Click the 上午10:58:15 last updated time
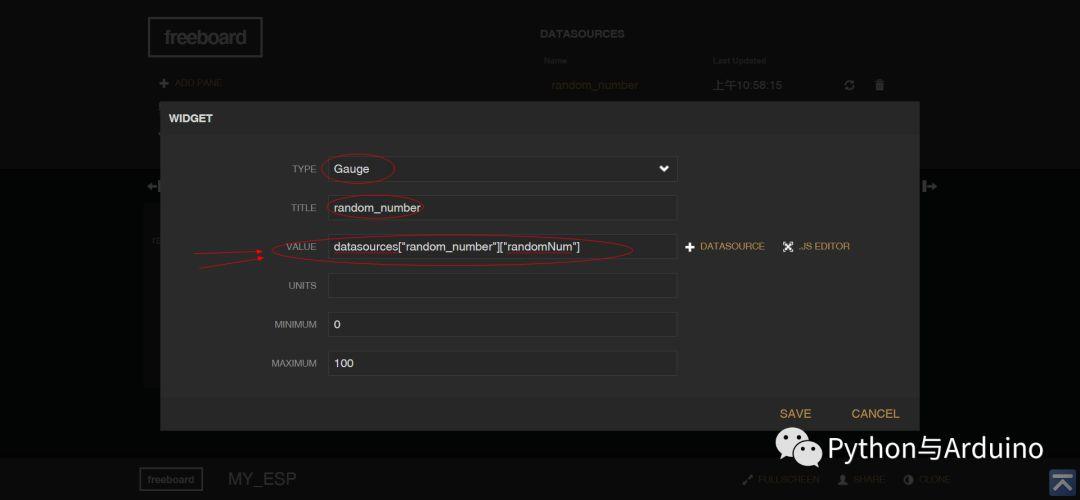Viewport: 1080px width, 500px height. 747,85
